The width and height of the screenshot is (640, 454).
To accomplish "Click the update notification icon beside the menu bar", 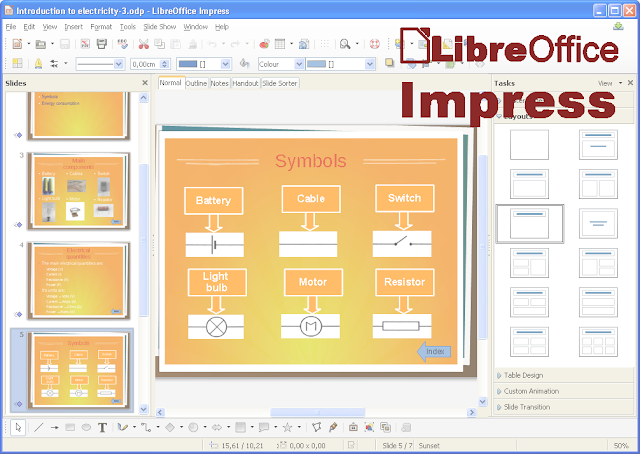I will pos(618,27).
